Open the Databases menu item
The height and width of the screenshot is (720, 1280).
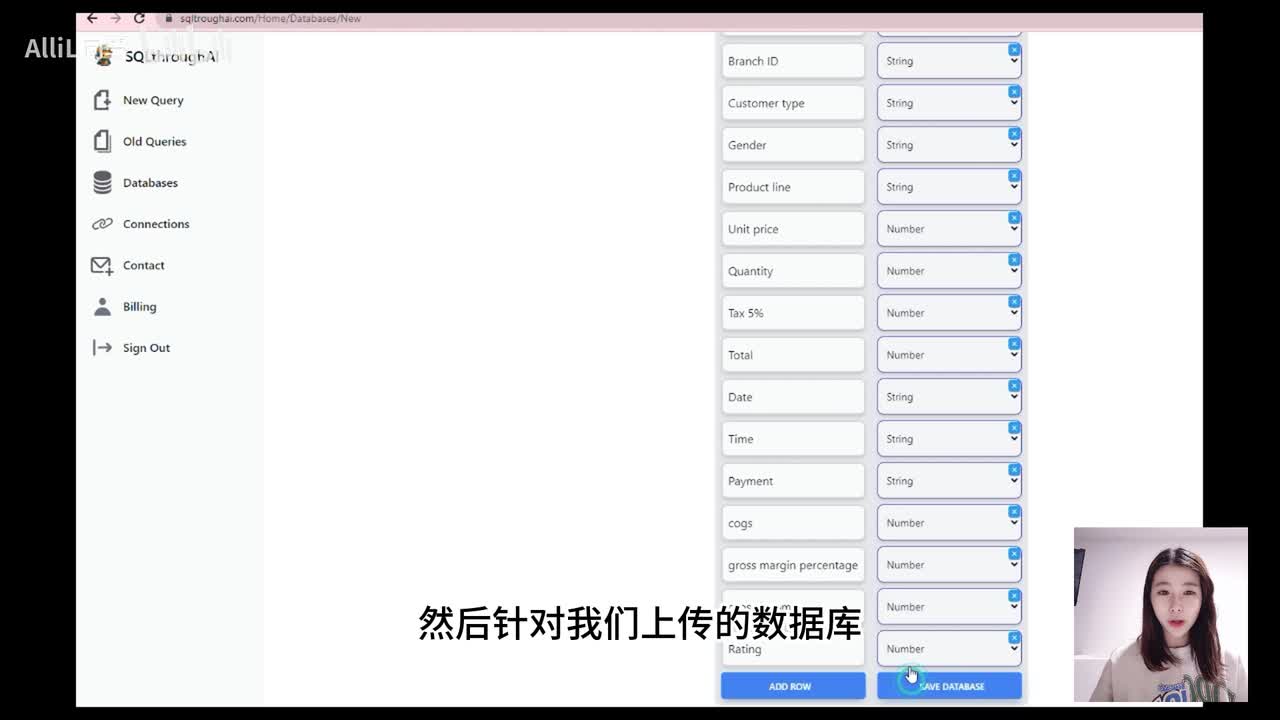[150, 183]
